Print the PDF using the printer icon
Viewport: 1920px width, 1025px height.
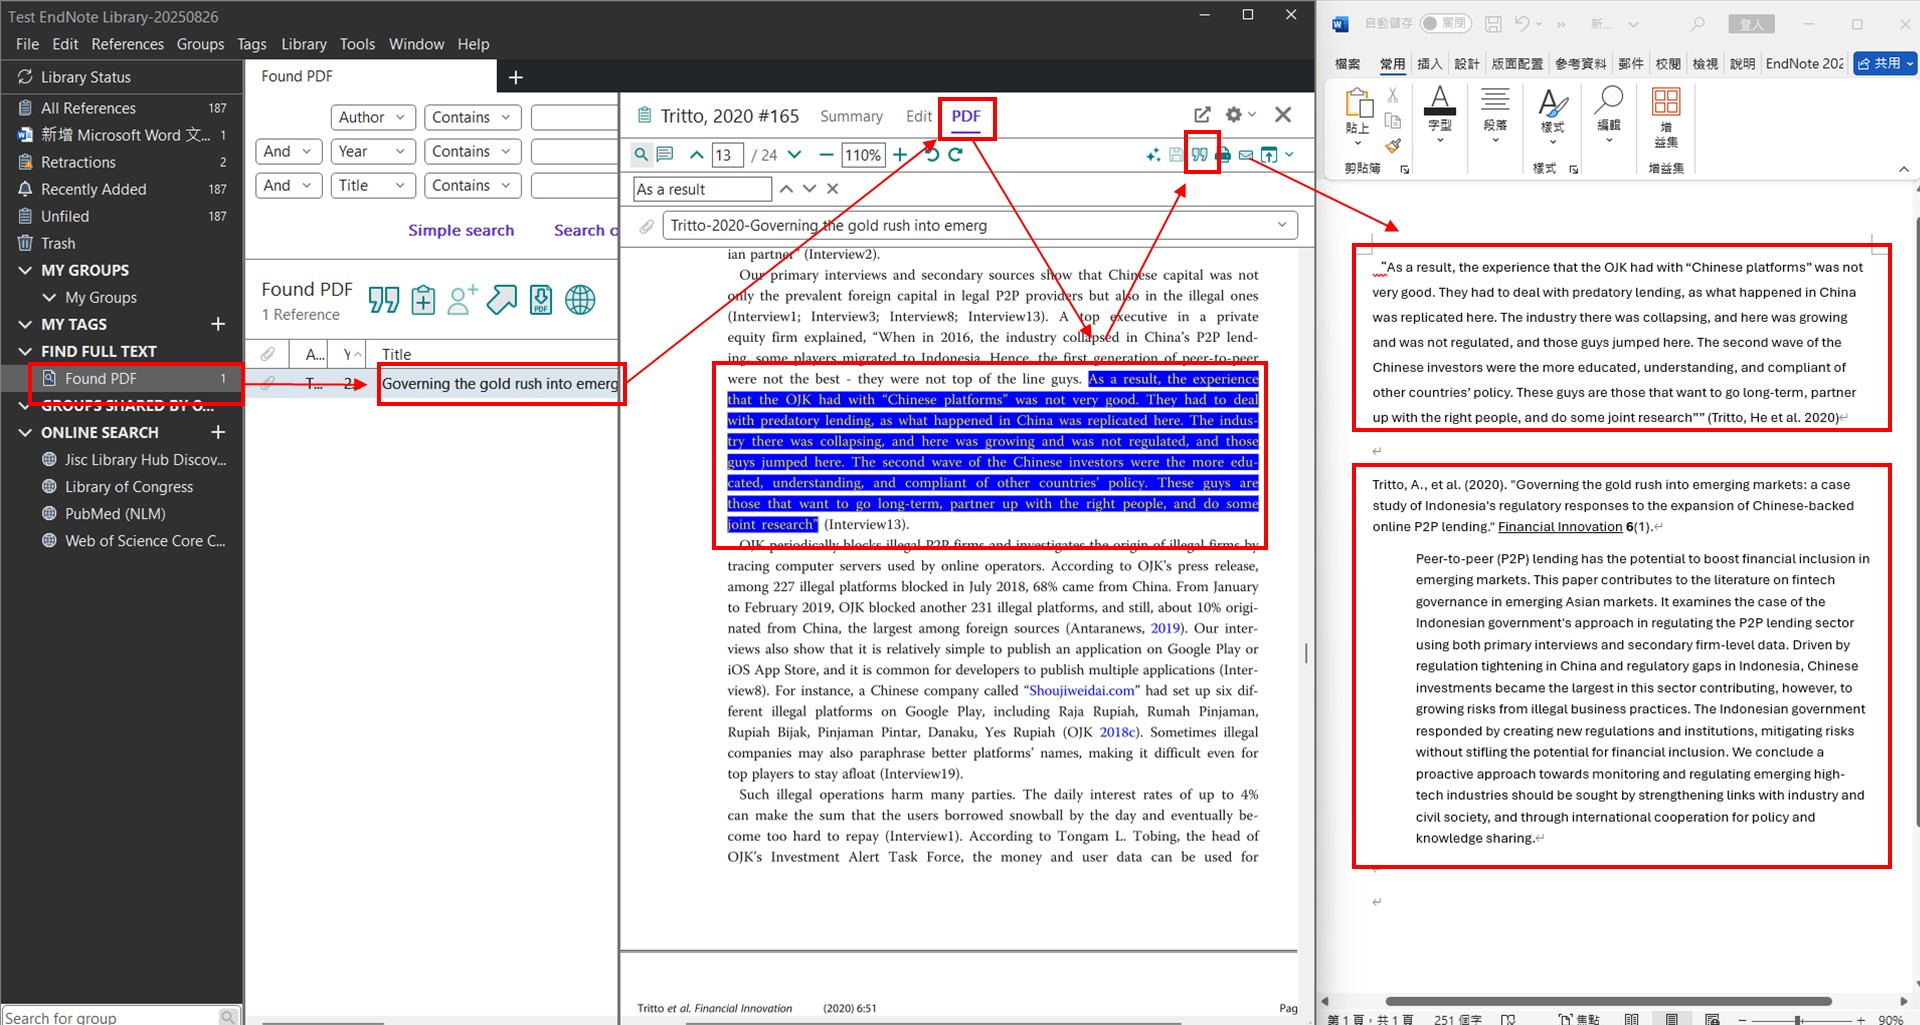click(x=1222, y=155)
